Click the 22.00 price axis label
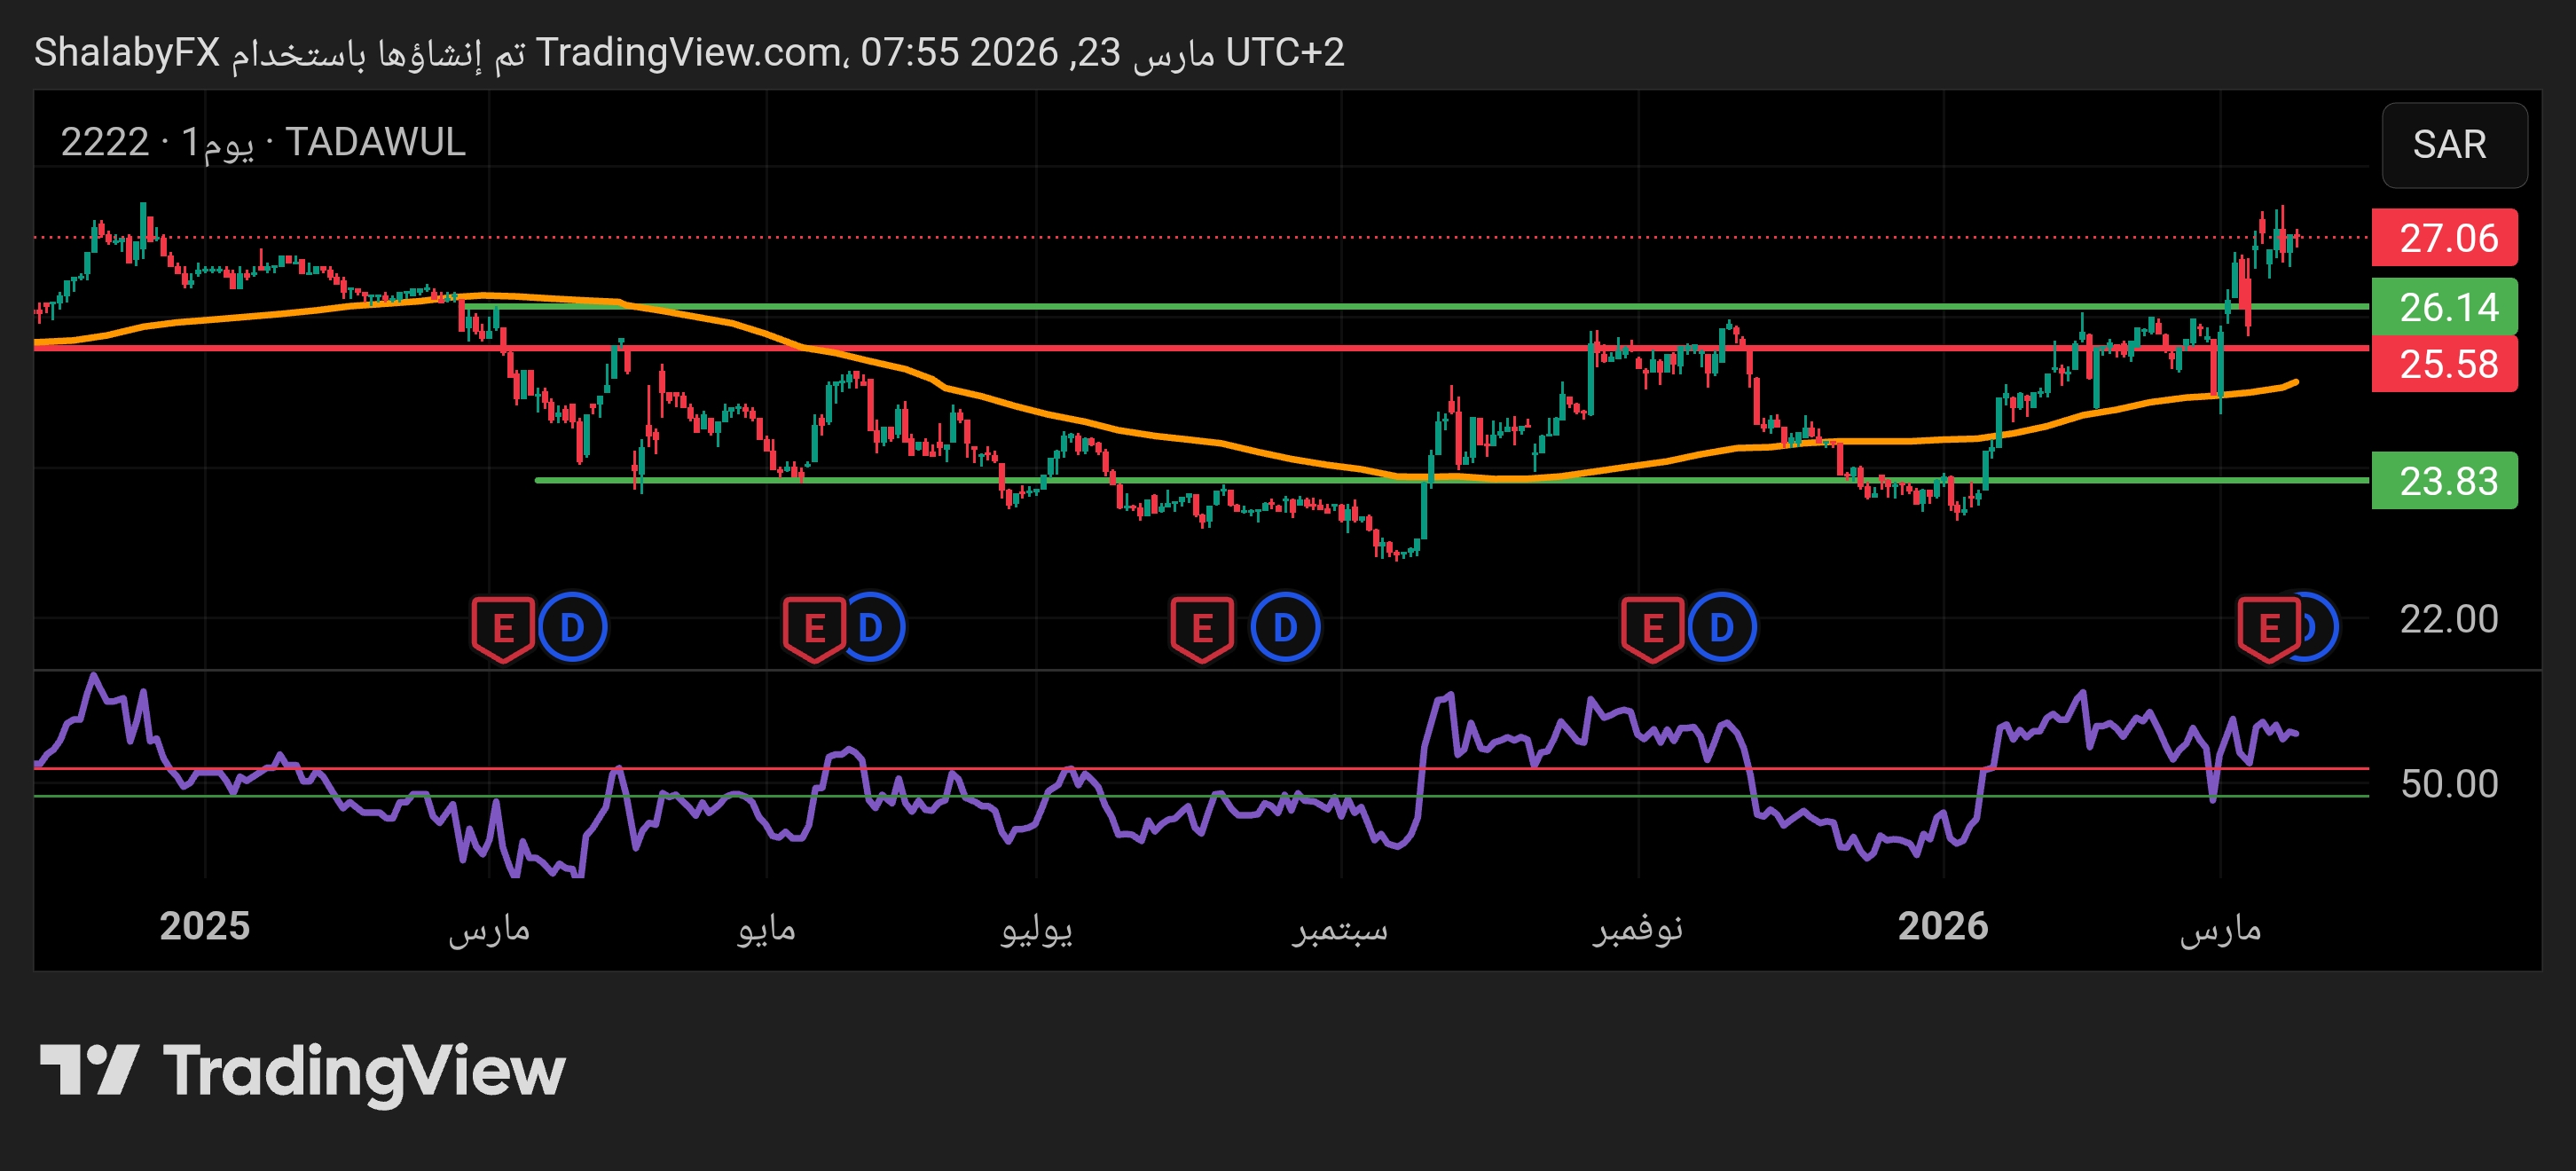The image size is (2576, 1171). pos(2448,619)
